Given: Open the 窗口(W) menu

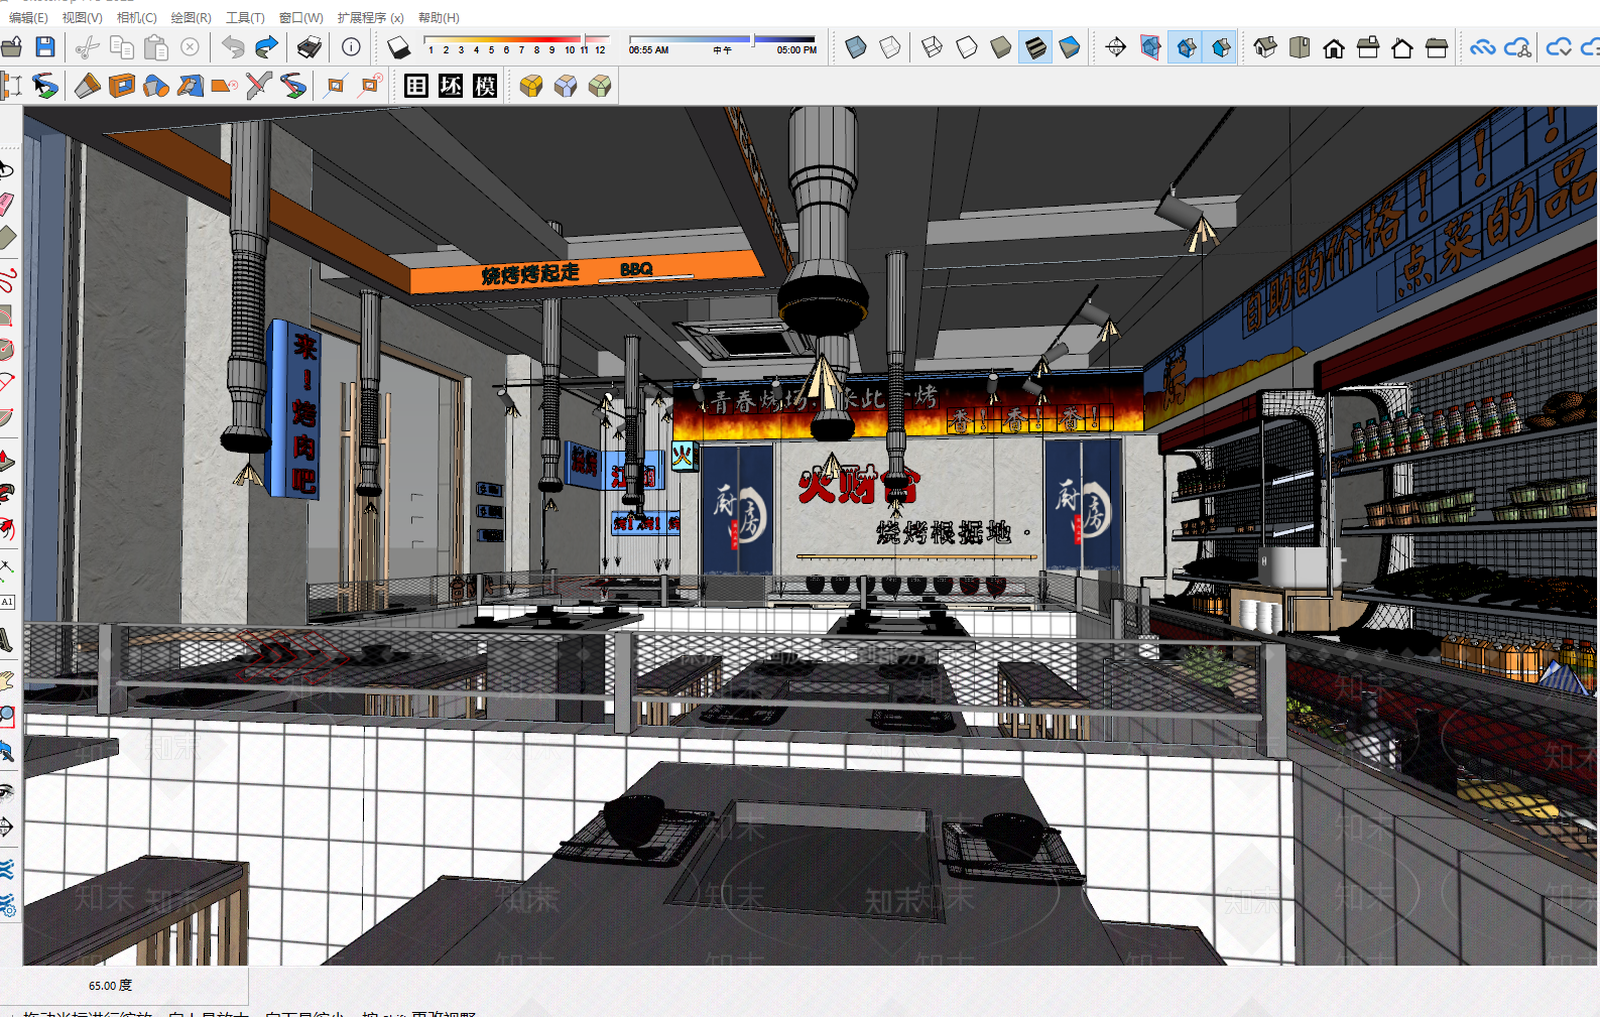Looking at the screenshot, I should [x=301, y=17].
